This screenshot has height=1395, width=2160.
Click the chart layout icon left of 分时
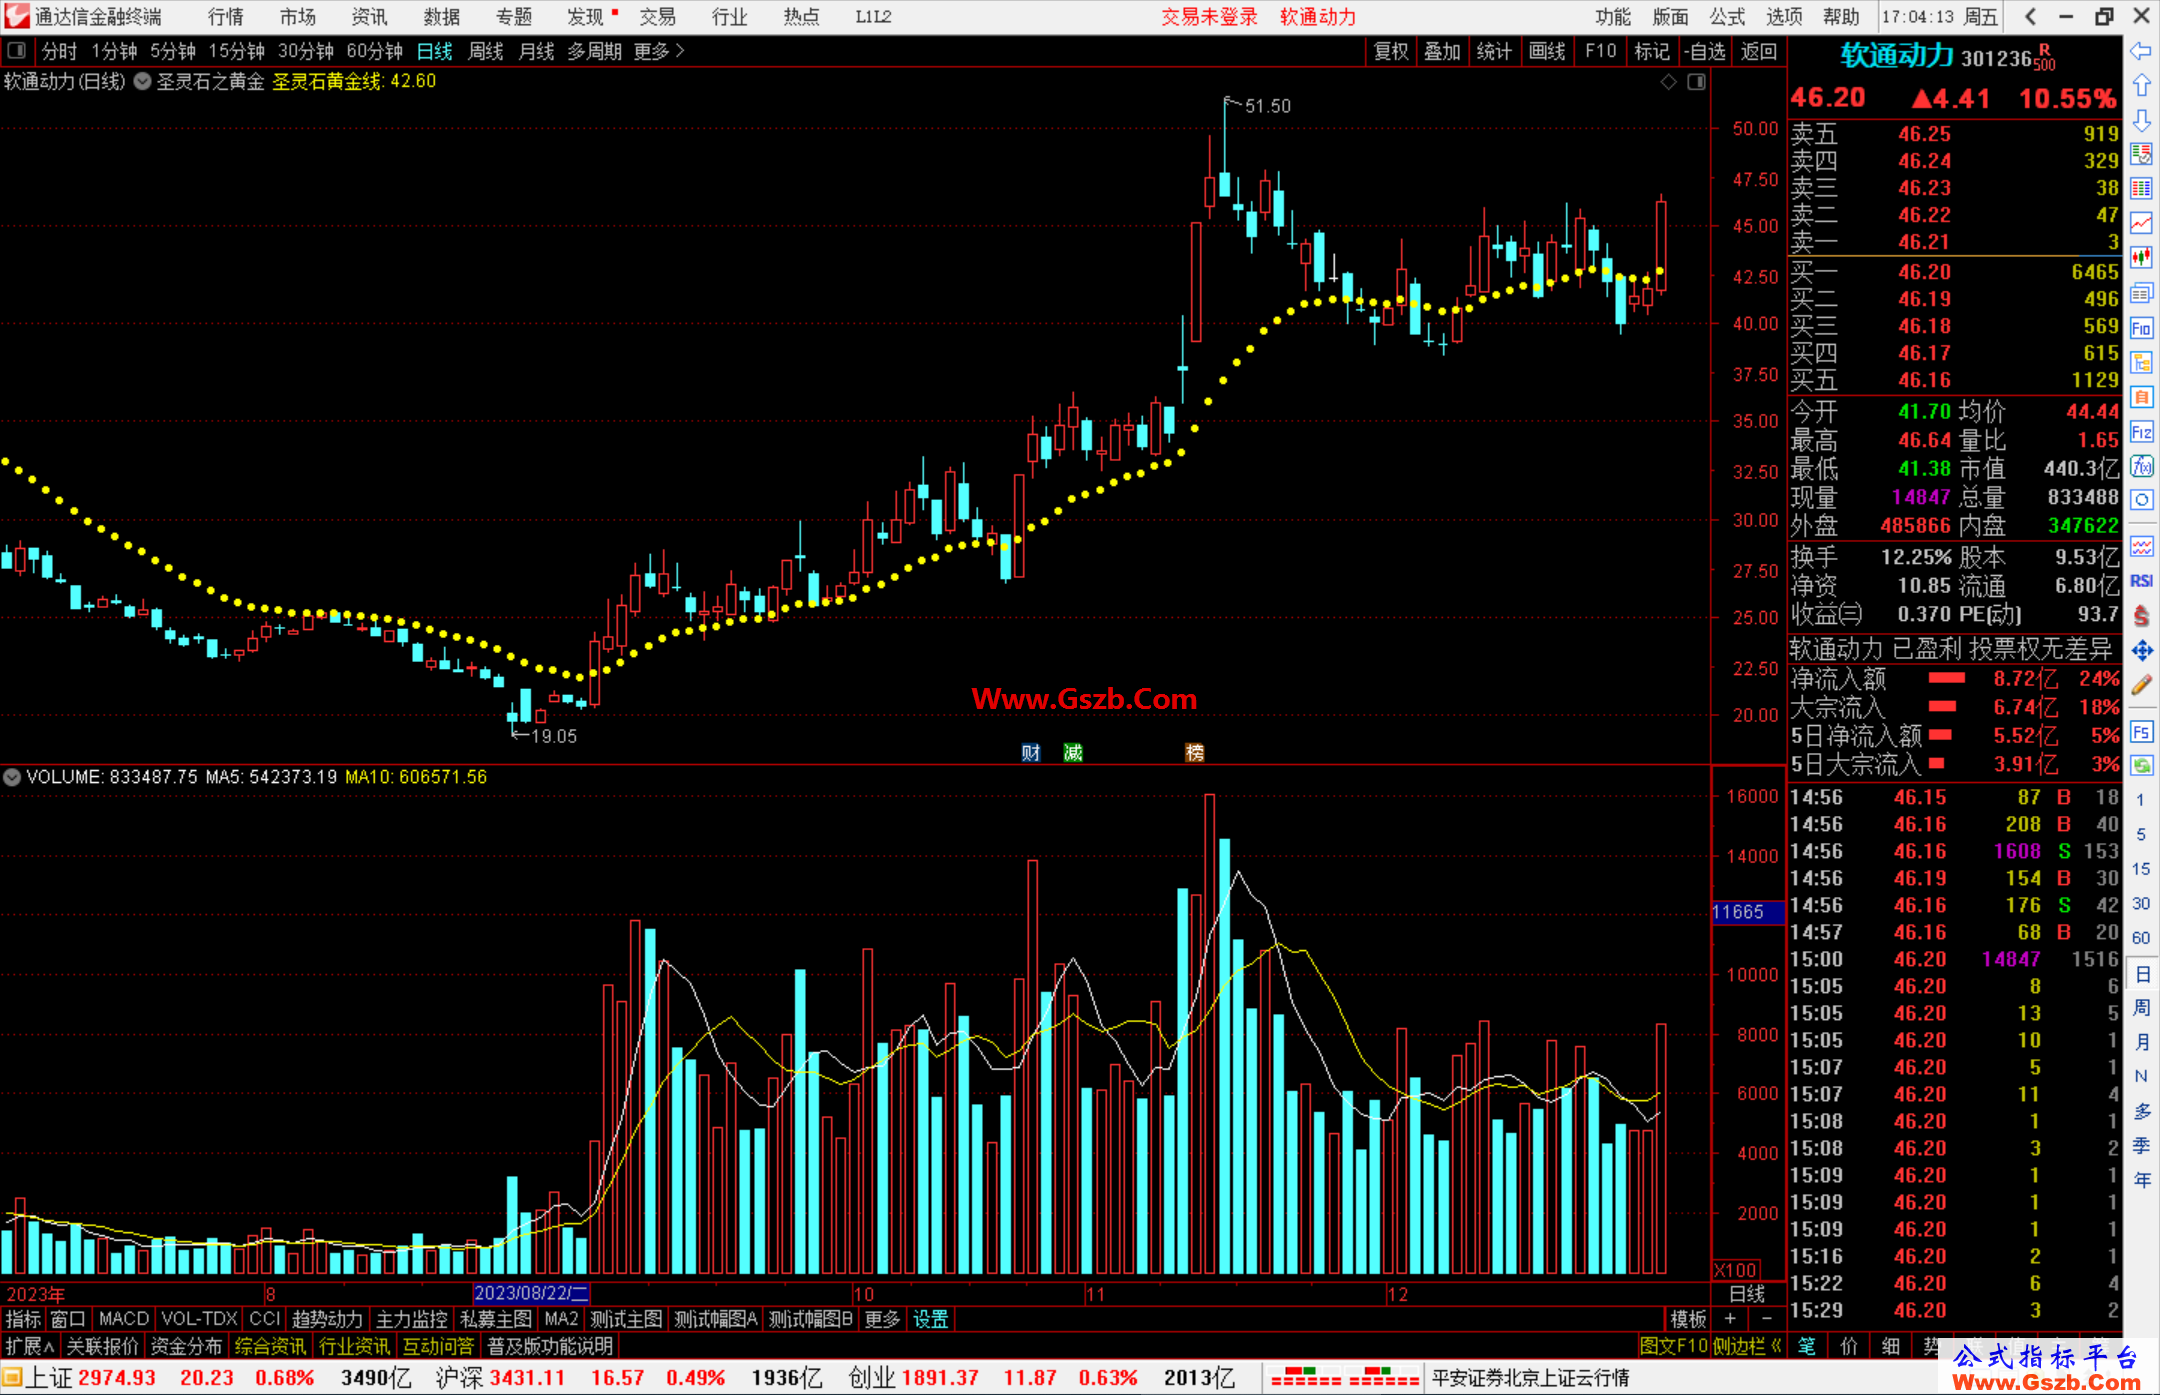[17, 50]
